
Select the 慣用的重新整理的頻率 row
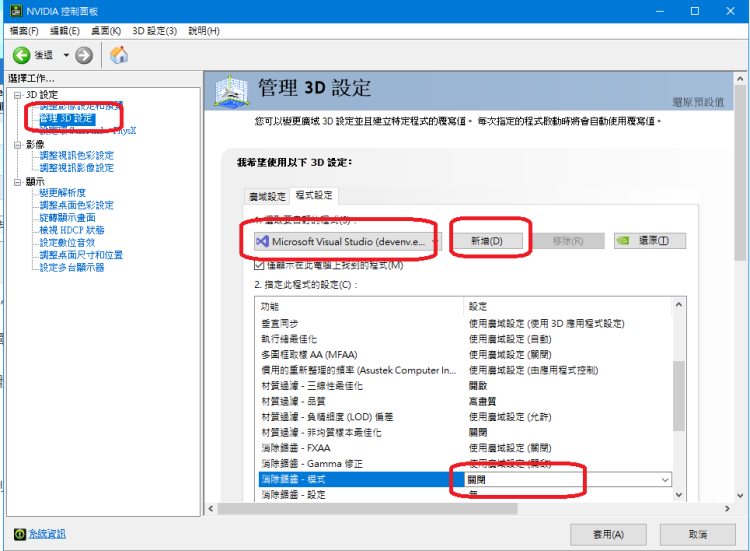(x=464, y=370)
